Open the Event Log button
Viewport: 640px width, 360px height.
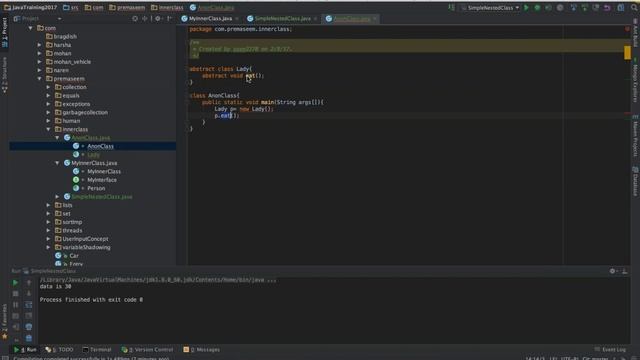[x=610, y=350]
